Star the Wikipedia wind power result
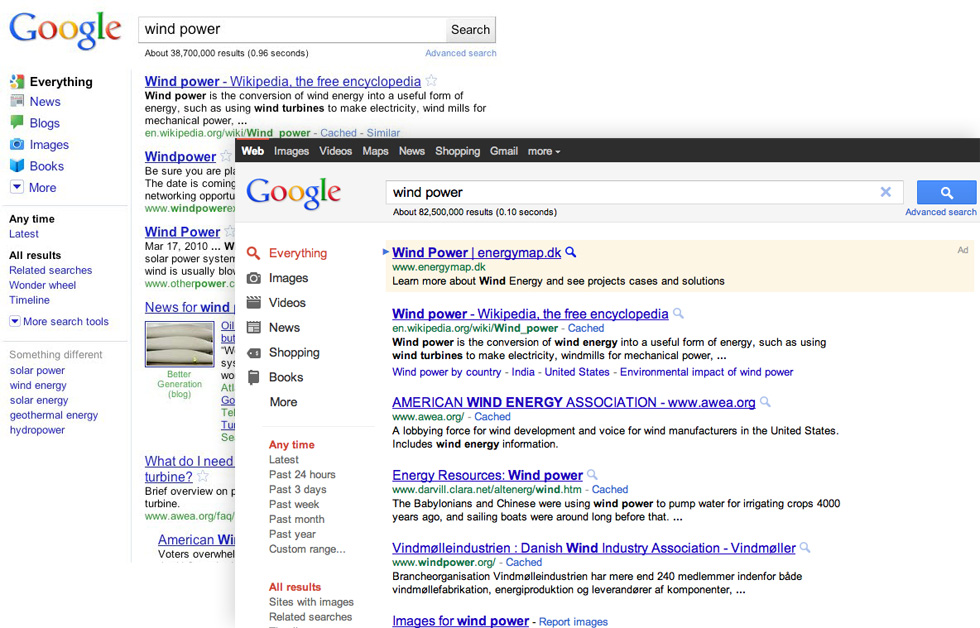This screenshot has height=628, width=980. tap(432, 81)
